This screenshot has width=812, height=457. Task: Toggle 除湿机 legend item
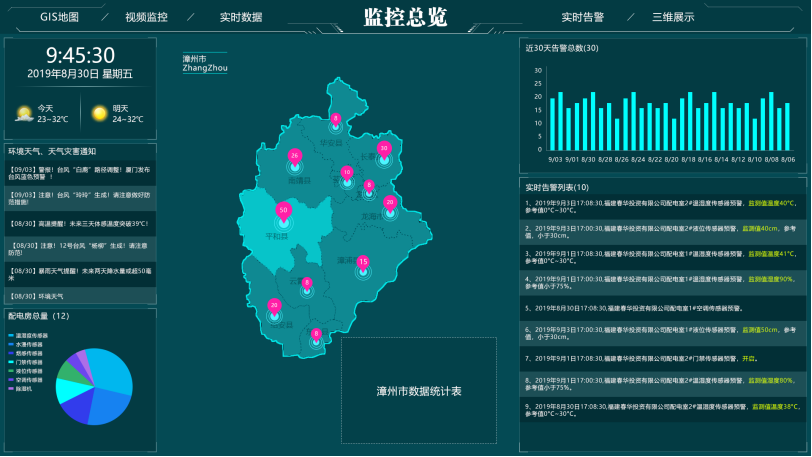(24, 388)
